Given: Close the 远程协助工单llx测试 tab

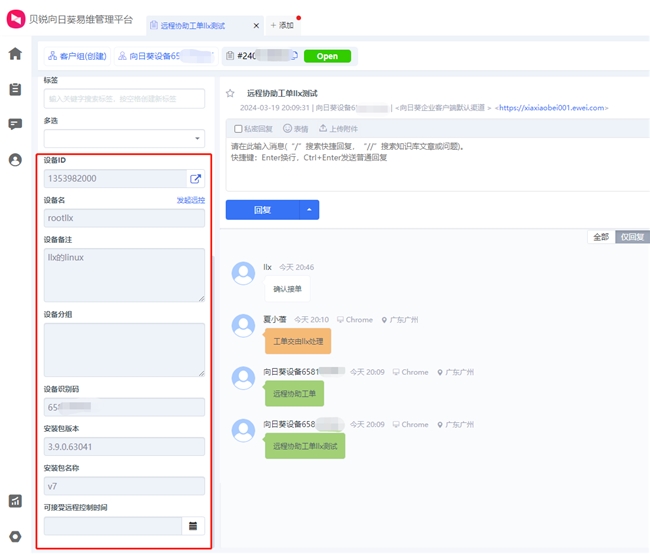Looking at the screenshot, I should pyautogui.click(x=256, y=26).
